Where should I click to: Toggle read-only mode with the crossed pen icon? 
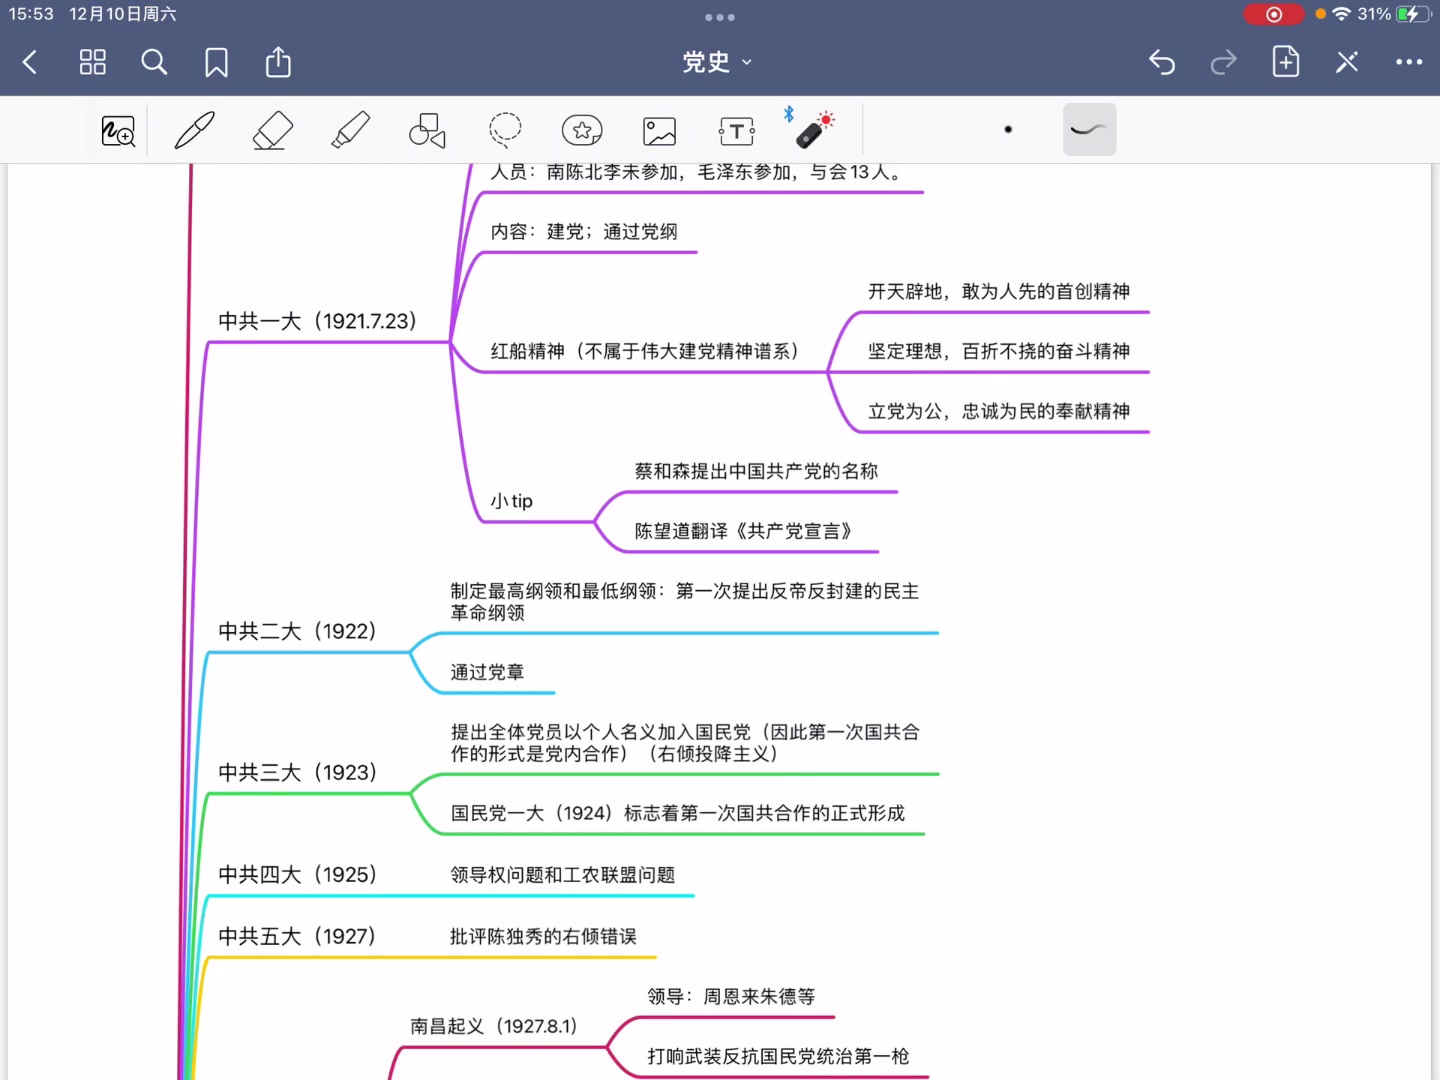click(x=1347, y=62)
